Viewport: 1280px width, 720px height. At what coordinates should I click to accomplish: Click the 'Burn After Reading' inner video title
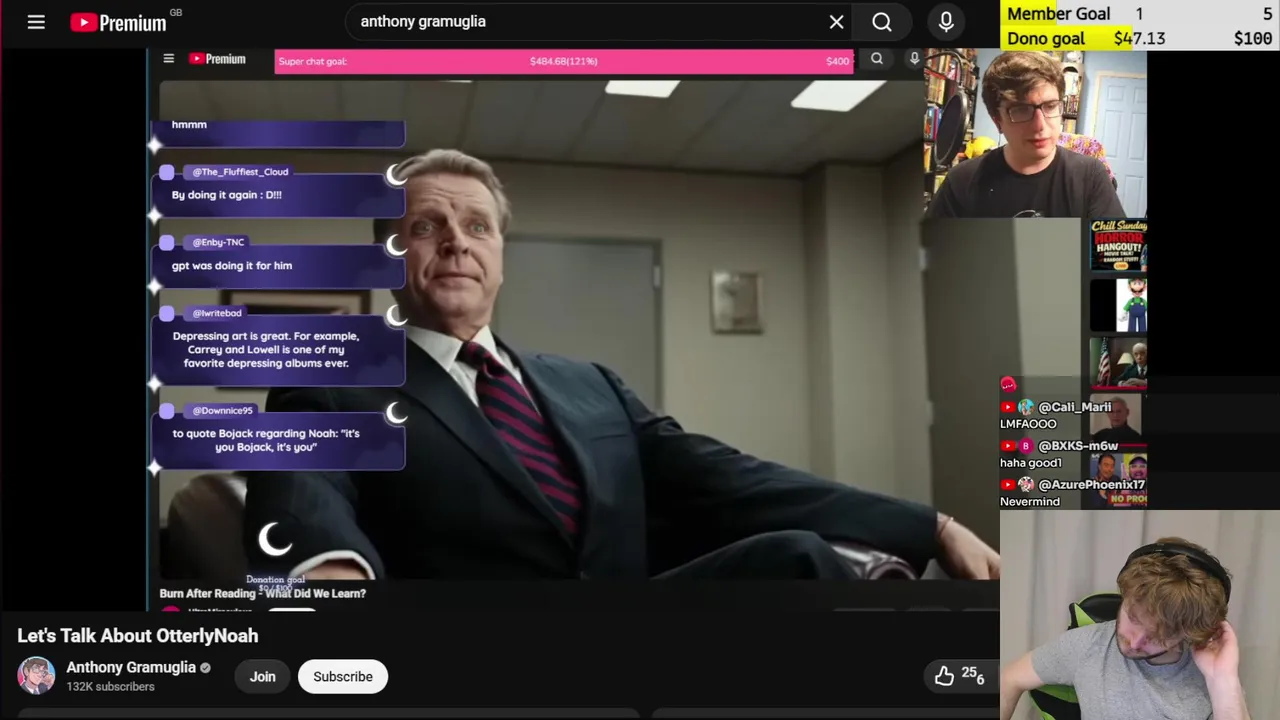263,593
